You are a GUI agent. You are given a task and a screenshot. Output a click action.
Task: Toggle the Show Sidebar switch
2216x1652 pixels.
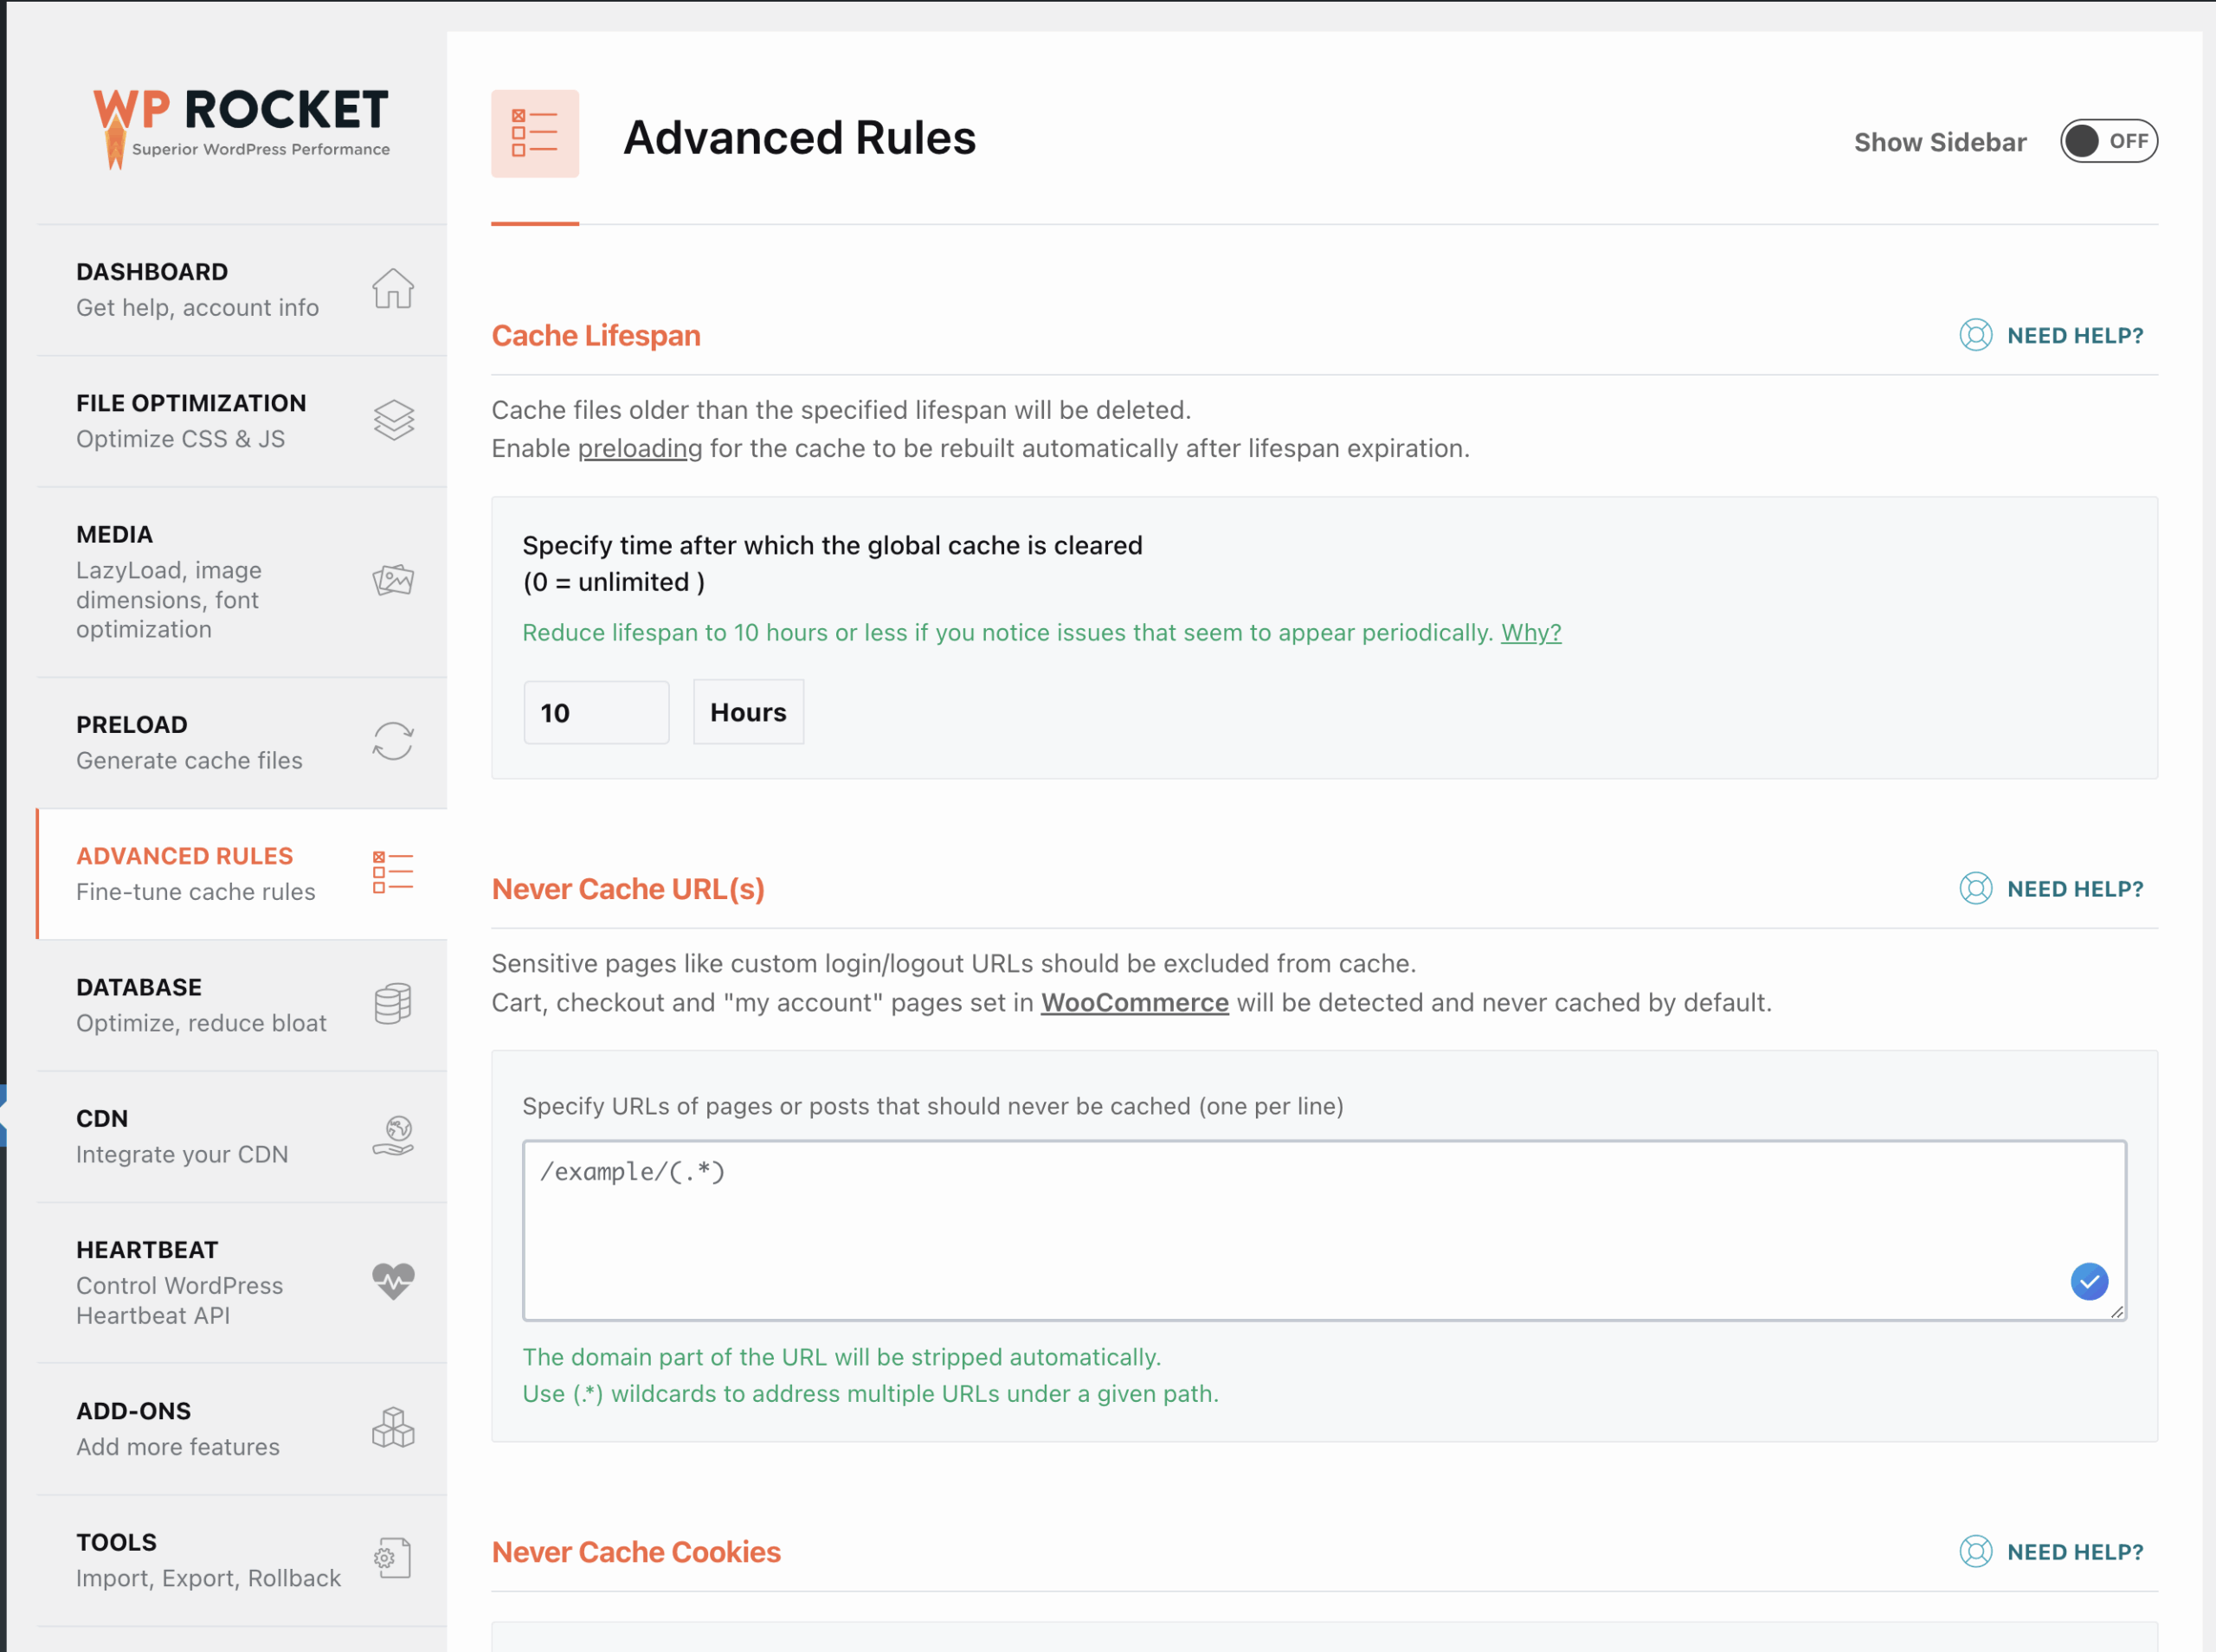2108,141
